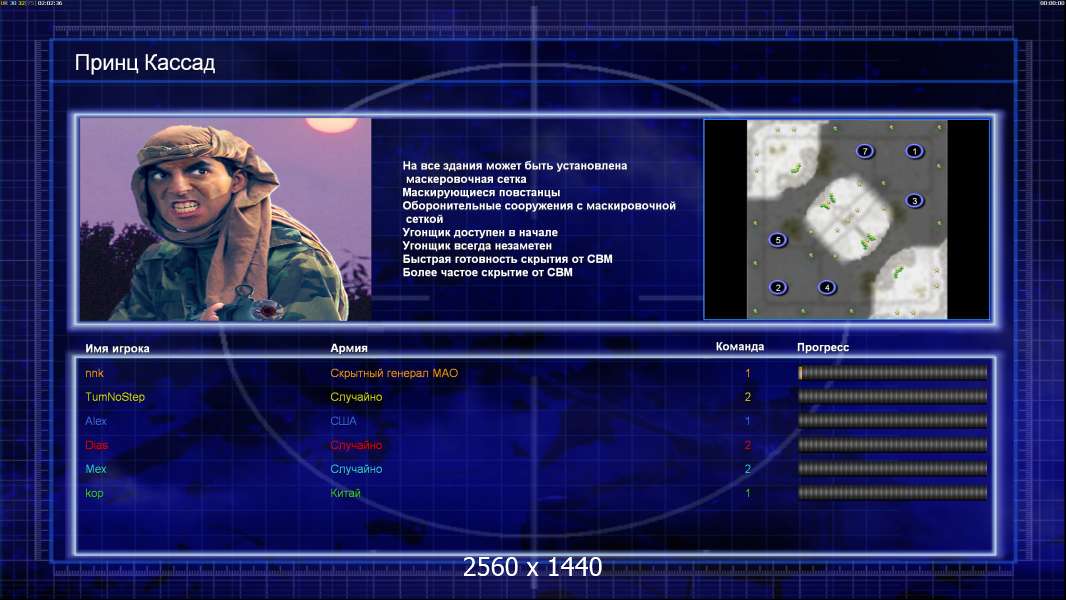1066x600 pixels.
Task: Click the kop loading progress bar
Action: (x=893, y=493)
